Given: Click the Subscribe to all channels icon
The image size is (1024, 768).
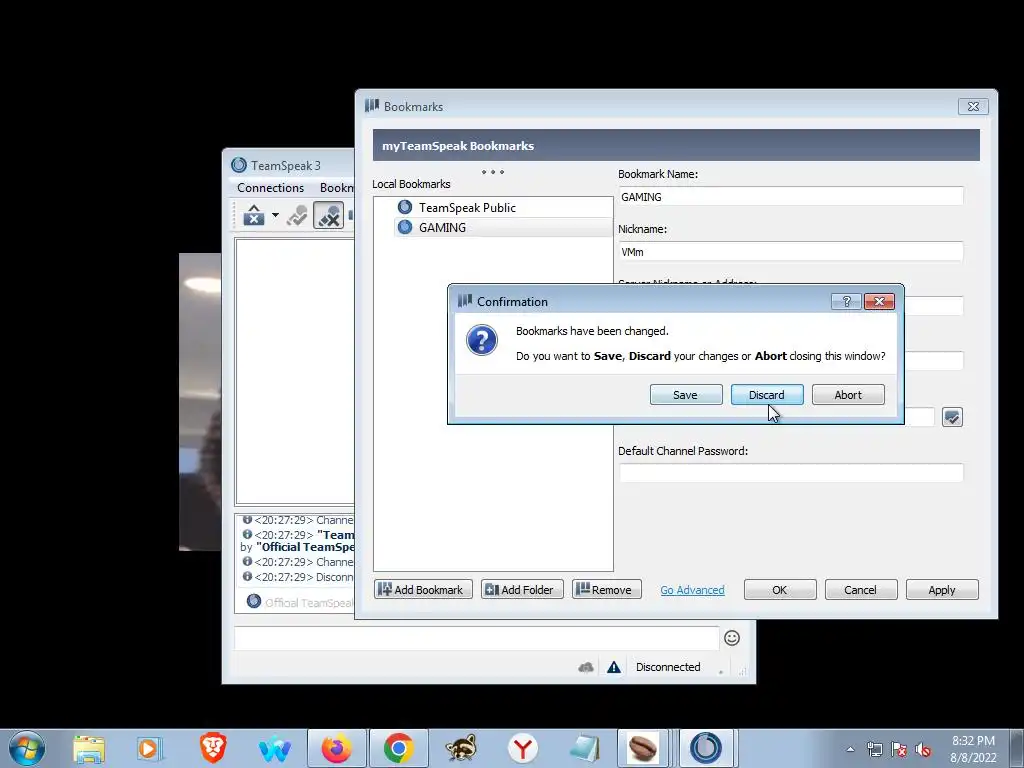Looking at the screenshot, I should pyautogui.click(x=297, y=215).
